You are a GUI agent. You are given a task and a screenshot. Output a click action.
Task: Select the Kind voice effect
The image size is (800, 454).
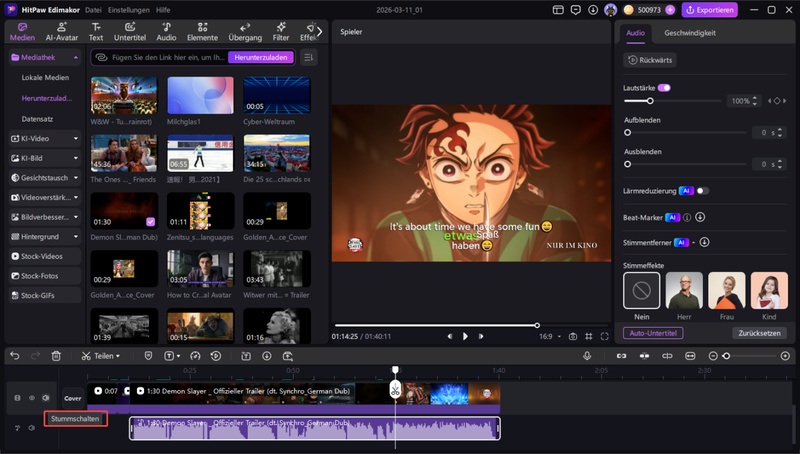(769, 290)
